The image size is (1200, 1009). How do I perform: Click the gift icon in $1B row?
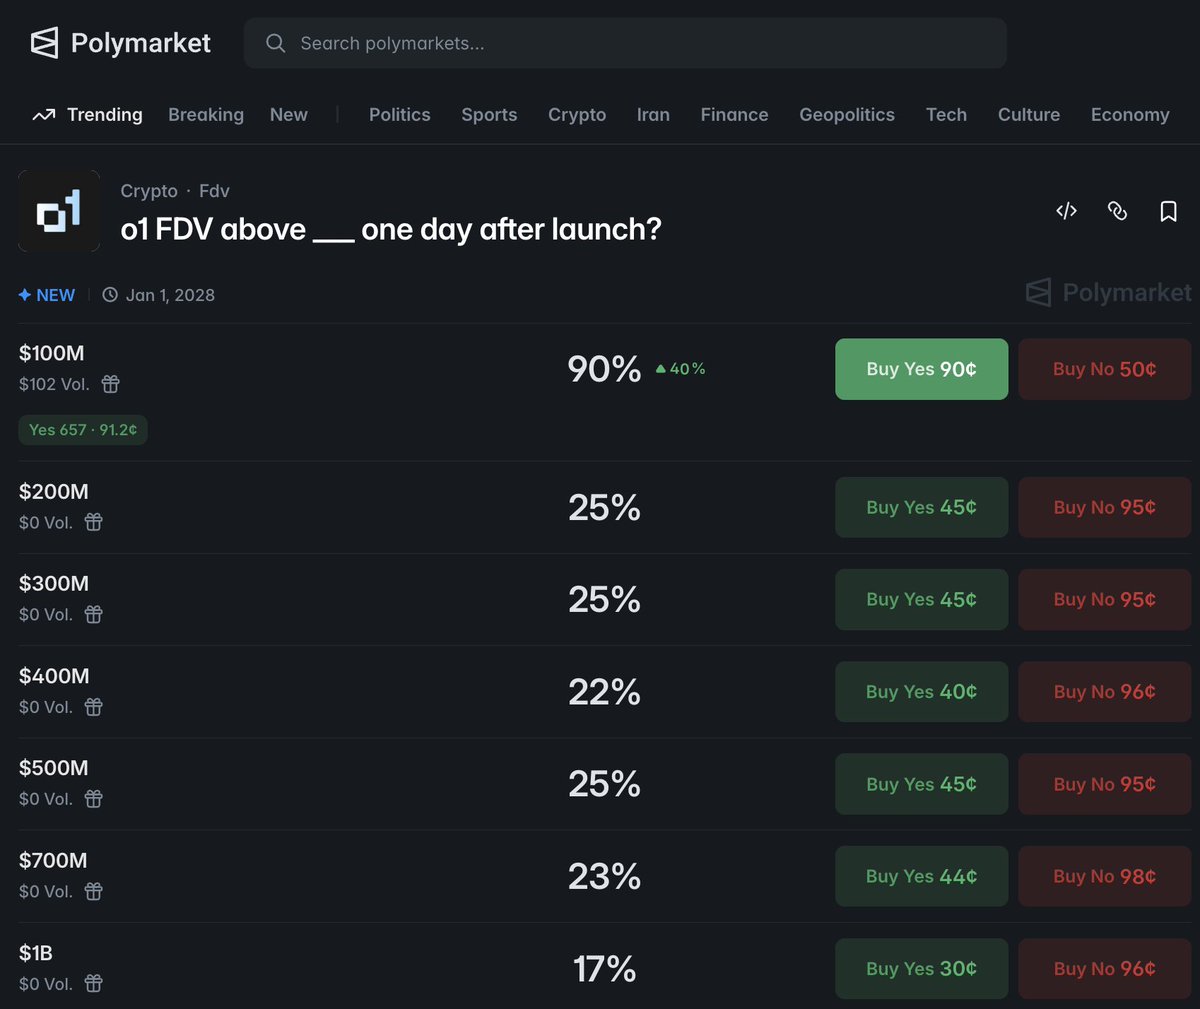(x=94, y=984)
